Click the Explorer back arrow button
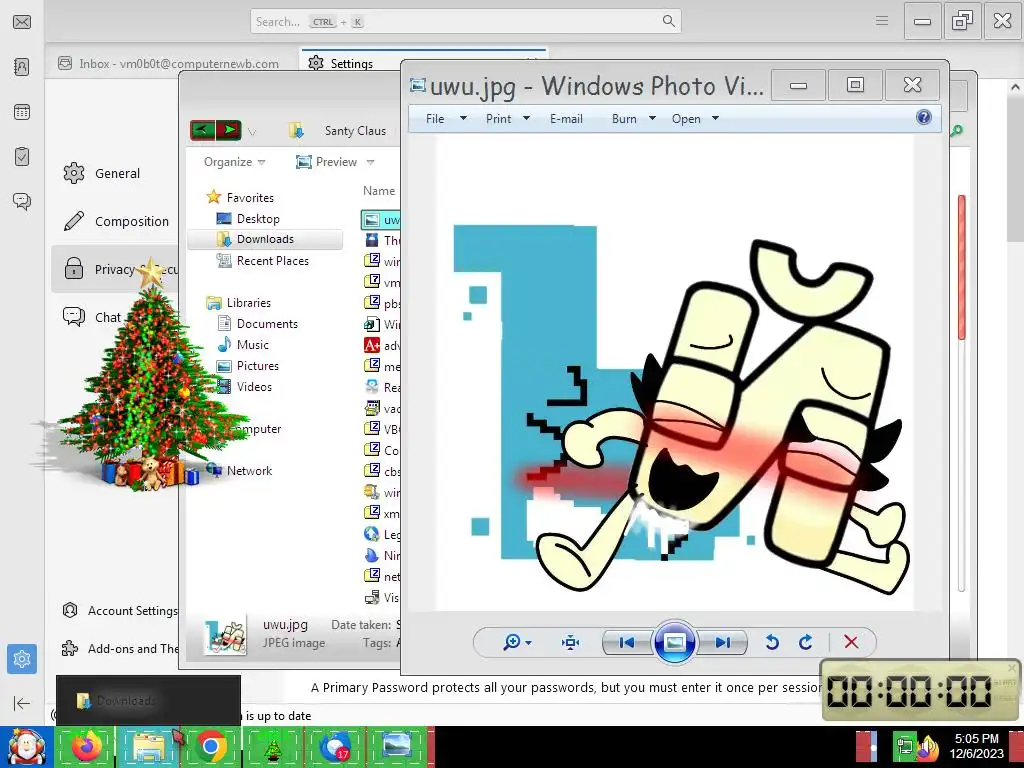This screenshot has height=768, width=1024. [202, 130]
